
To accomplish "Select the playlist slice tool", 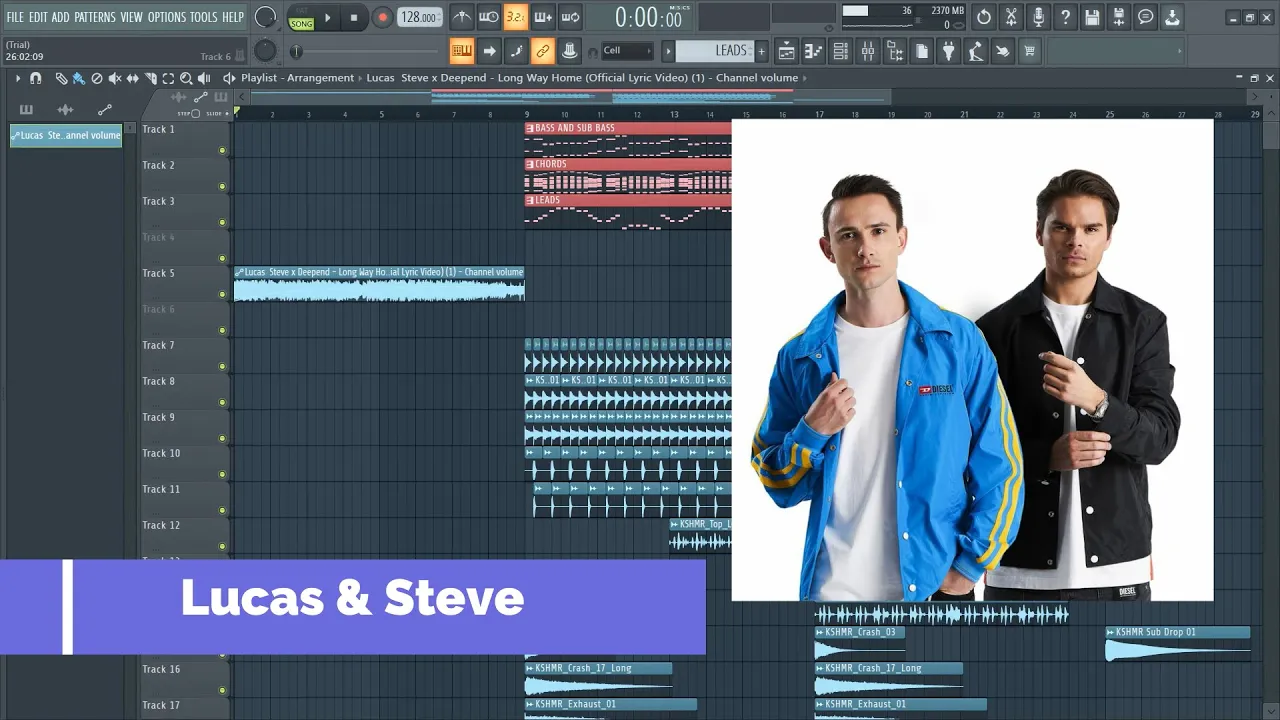I will 151,78.
